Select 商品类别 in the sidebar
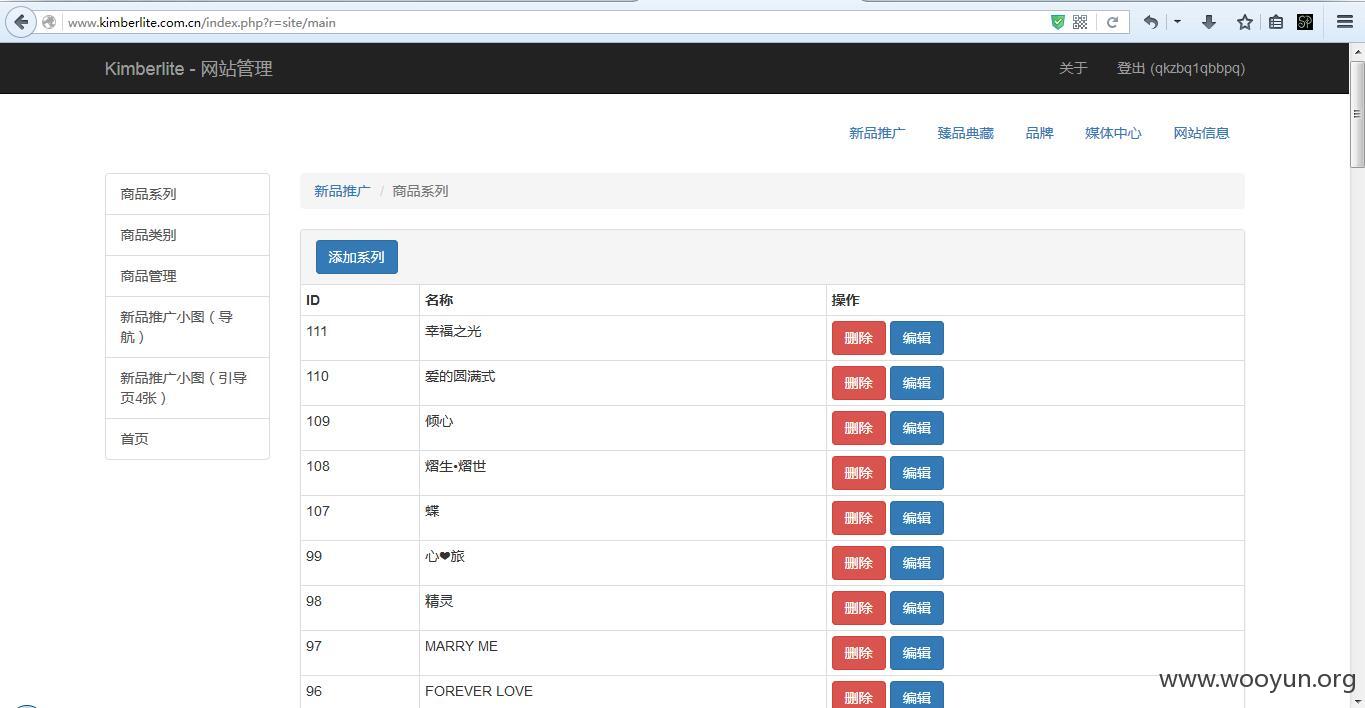 coord(187,235)
